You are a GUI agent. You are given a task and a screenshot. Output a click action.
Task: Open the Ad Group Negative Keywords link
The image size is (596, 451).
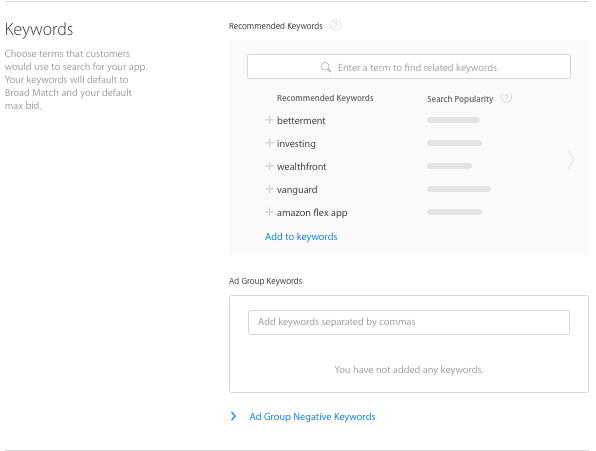coord(312,417)
